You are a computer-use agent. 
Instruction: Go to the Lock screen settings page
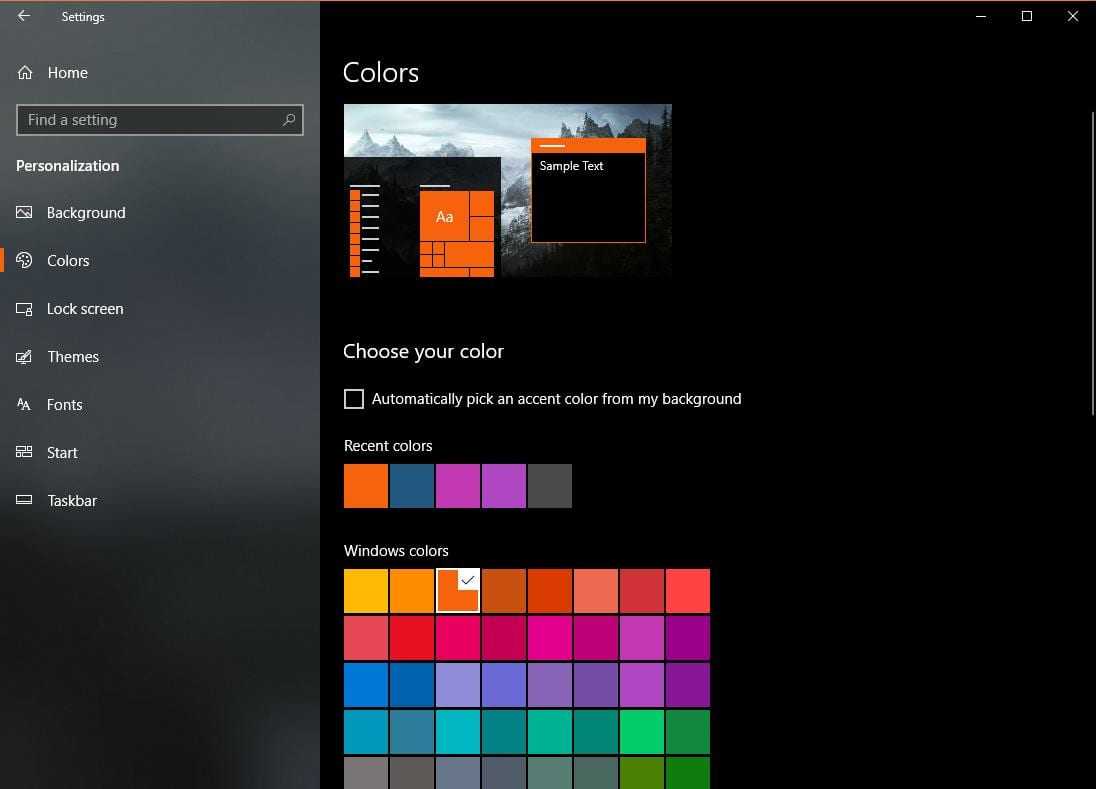[85, 309]
